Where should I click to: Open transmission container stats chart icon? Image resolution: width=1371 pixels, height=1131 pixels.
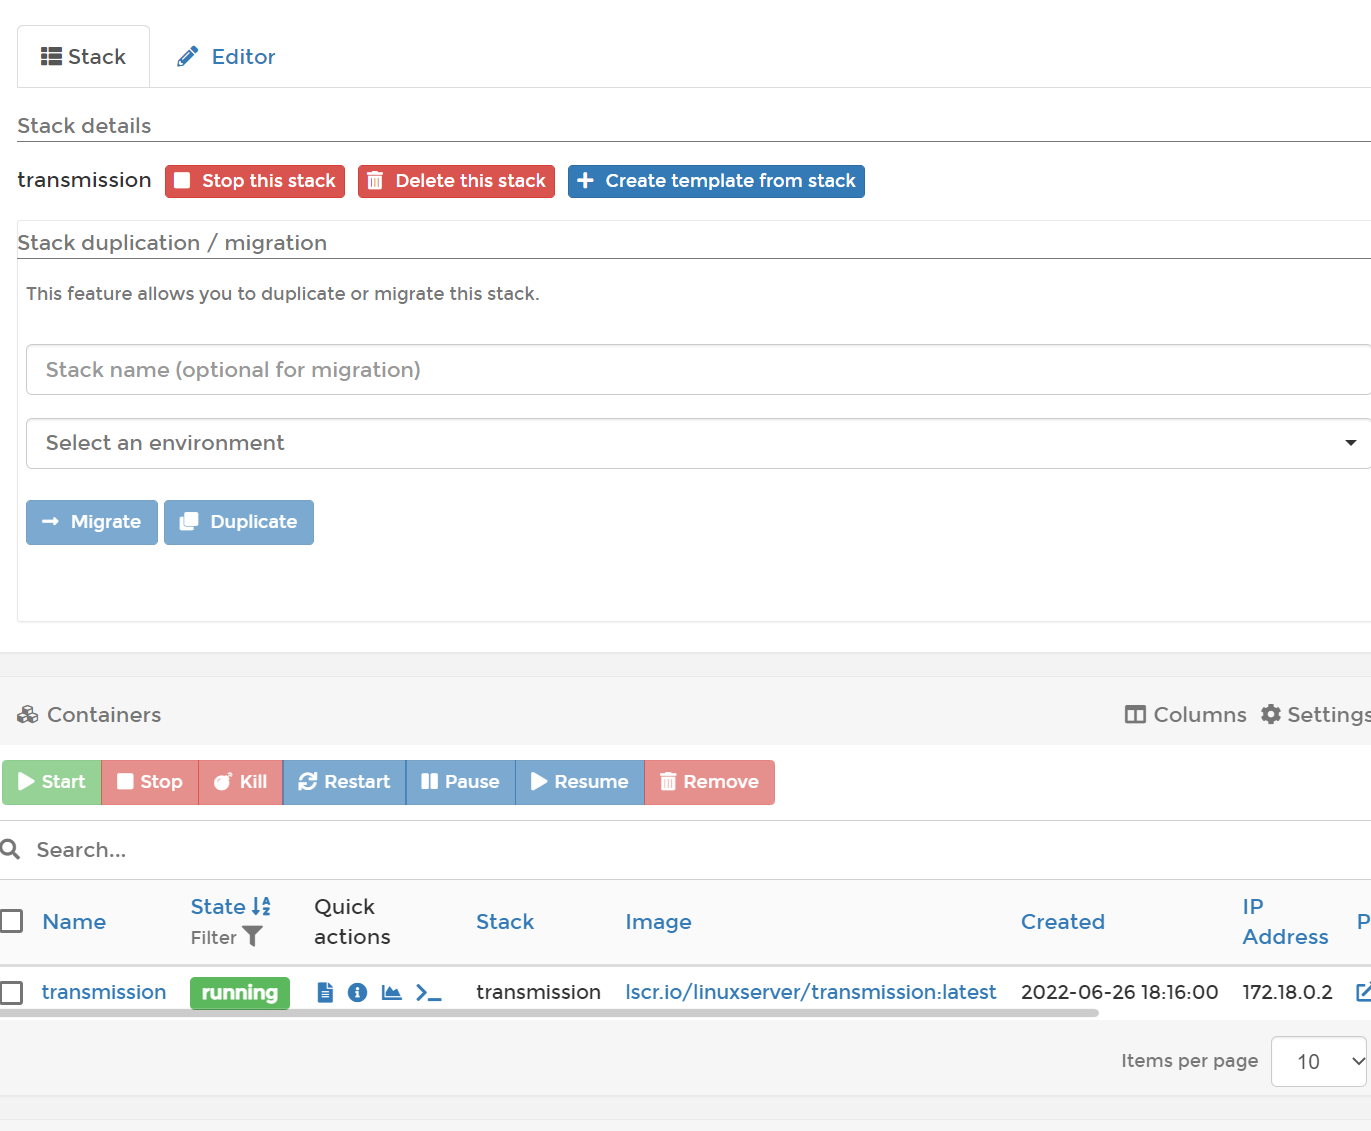391,992
